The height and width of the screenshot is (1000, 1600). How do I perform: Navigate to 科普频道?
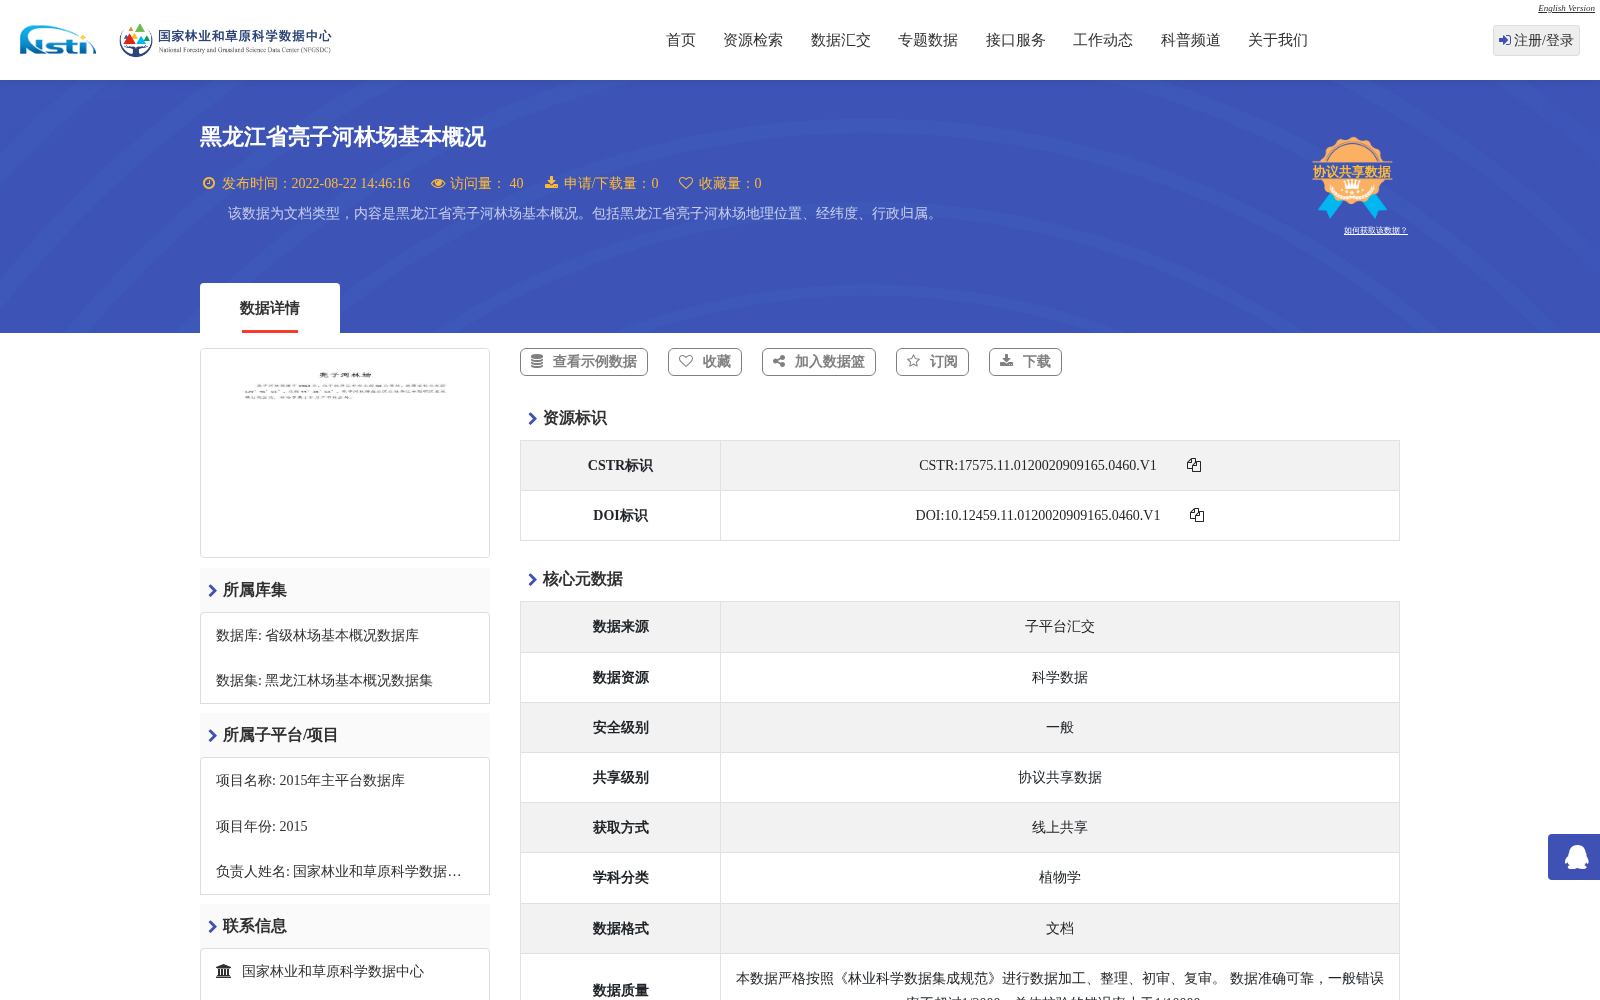click(1191, 40)
